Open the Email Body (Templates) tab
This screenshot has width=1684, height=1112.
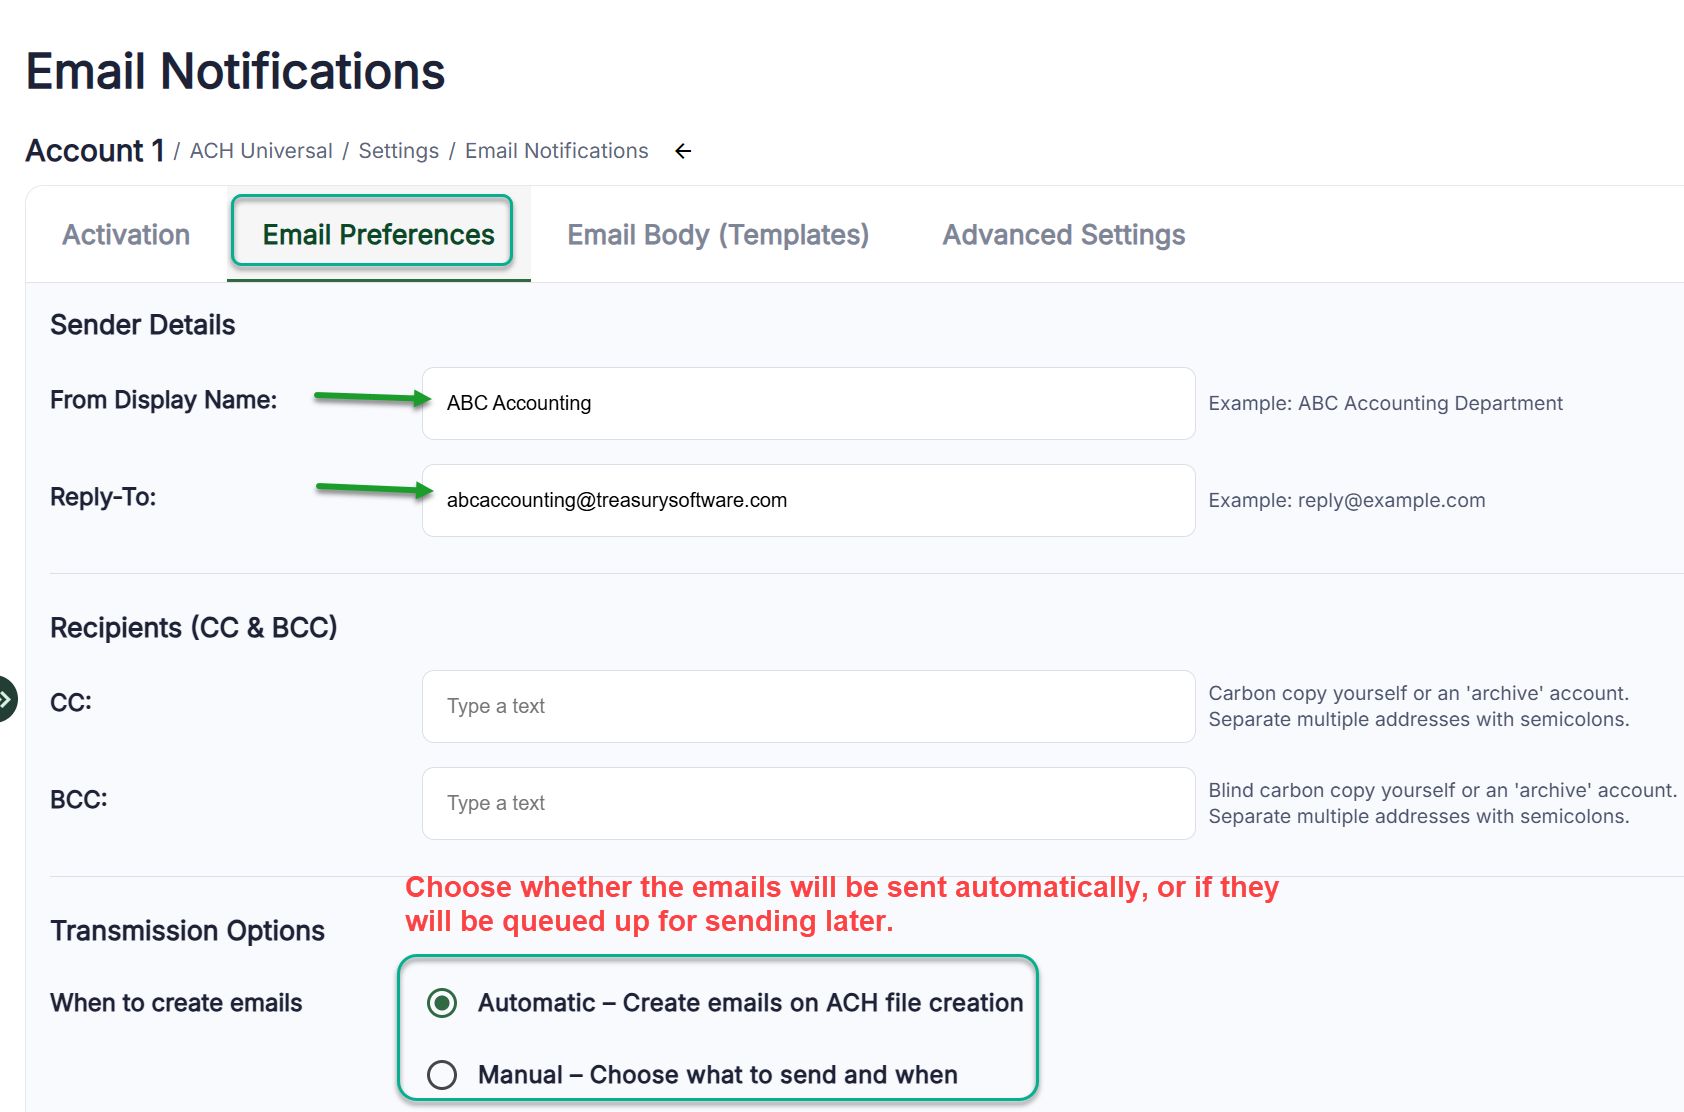(x=717, y=235)
